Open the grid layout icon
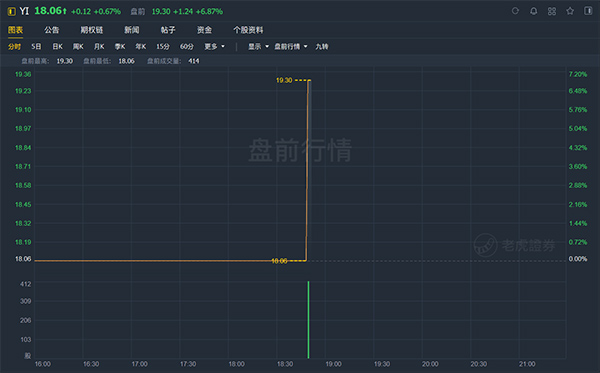The height and width of the screenshot is (373, 600). tap(552, 11)
